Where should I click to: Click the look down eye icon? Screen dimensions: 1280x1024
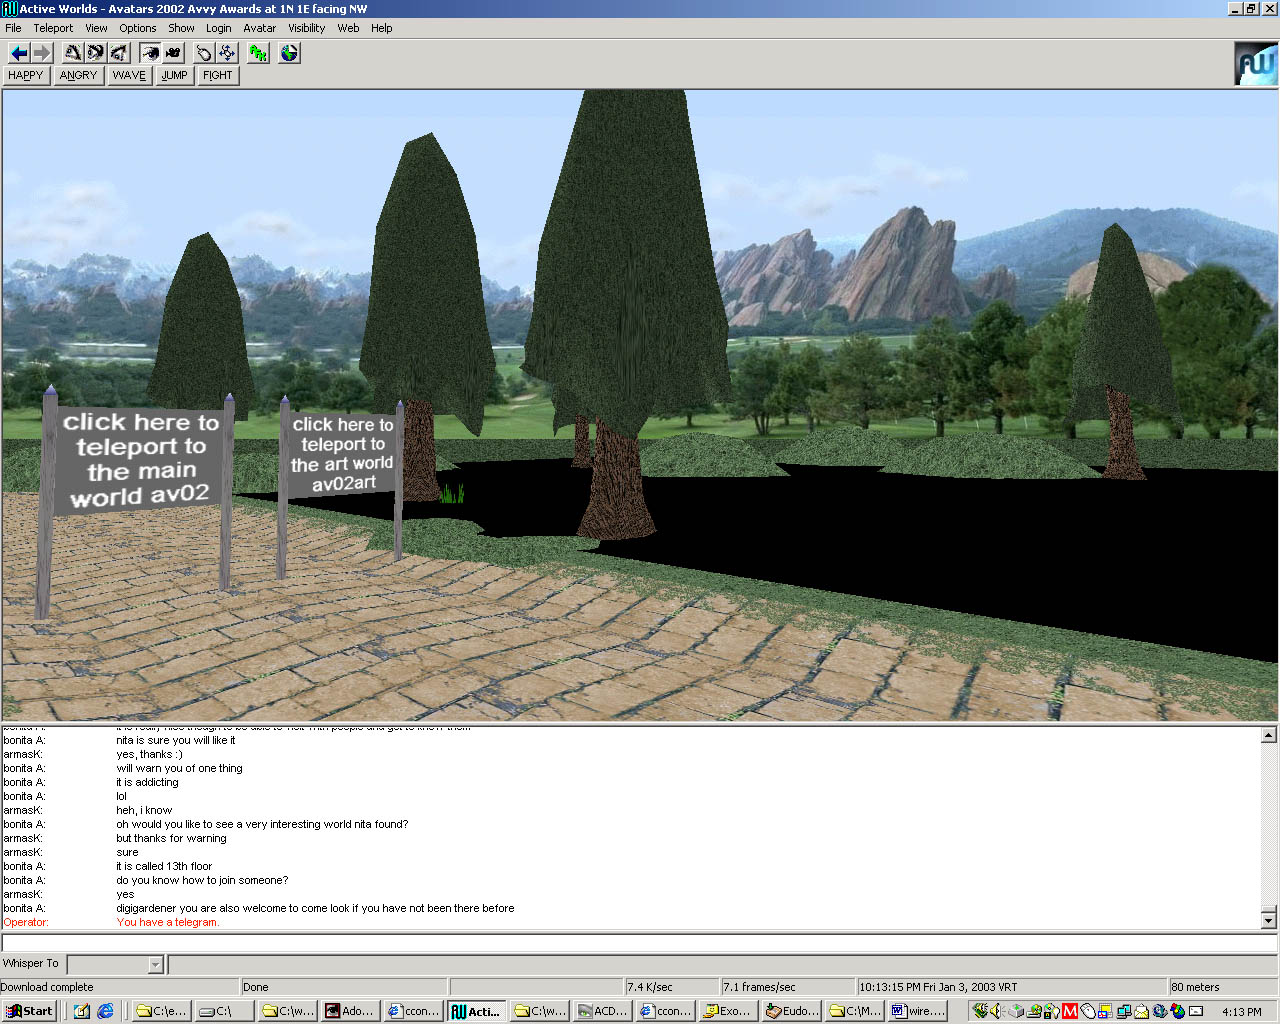(119, 53)
